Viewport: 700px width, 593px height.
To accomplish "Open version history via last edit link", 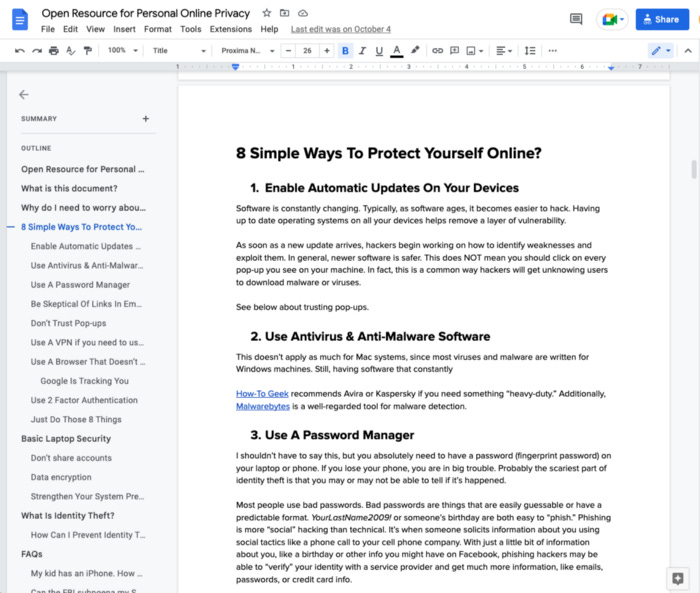I will pos(341,29).
